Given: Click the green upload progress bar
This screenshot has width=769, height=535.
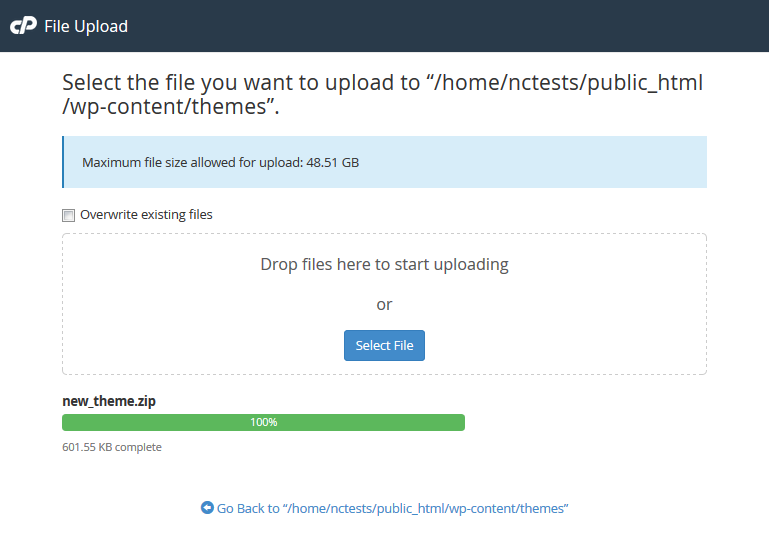Looking at the screenshot, I should [x=150, y=422].
